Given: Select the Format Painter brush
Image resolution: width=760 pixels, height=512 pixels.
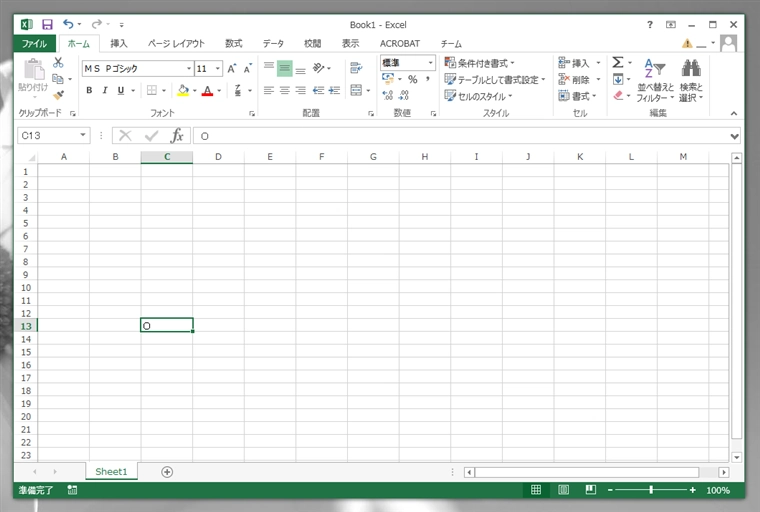Looking at the screenshot, I should [59, 95].
